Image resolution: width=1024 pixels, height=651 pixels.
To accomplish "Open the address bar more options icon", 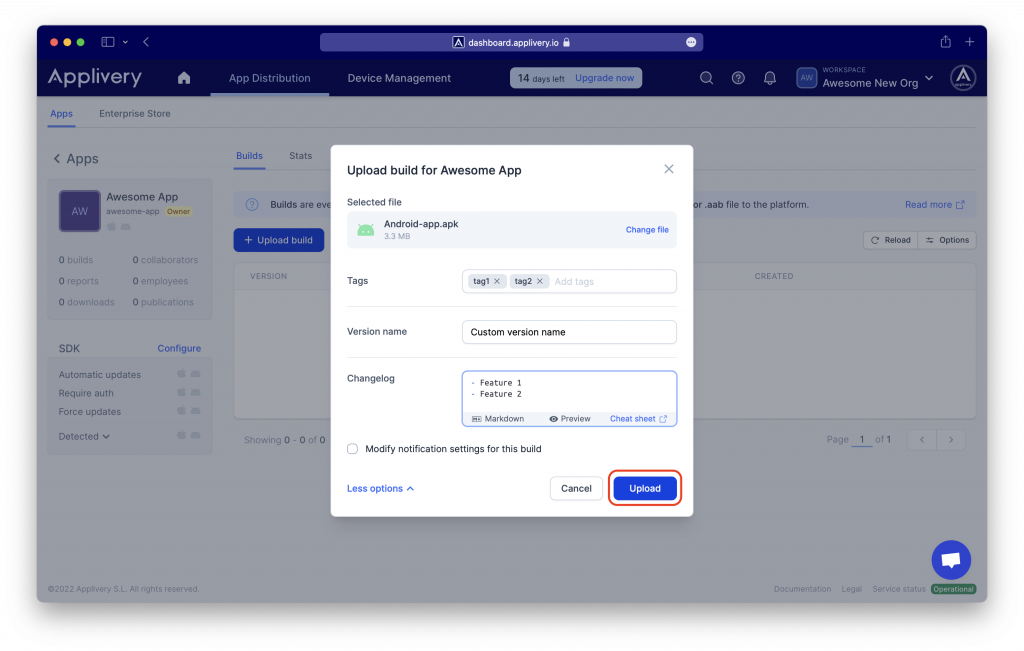I will coord(691,42).
